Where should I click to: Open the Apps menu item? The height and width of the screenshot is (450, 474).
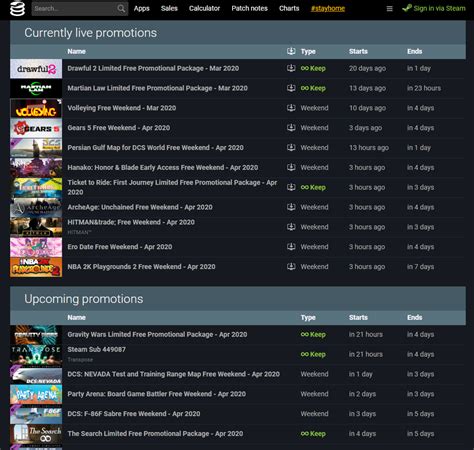[142, 8]
